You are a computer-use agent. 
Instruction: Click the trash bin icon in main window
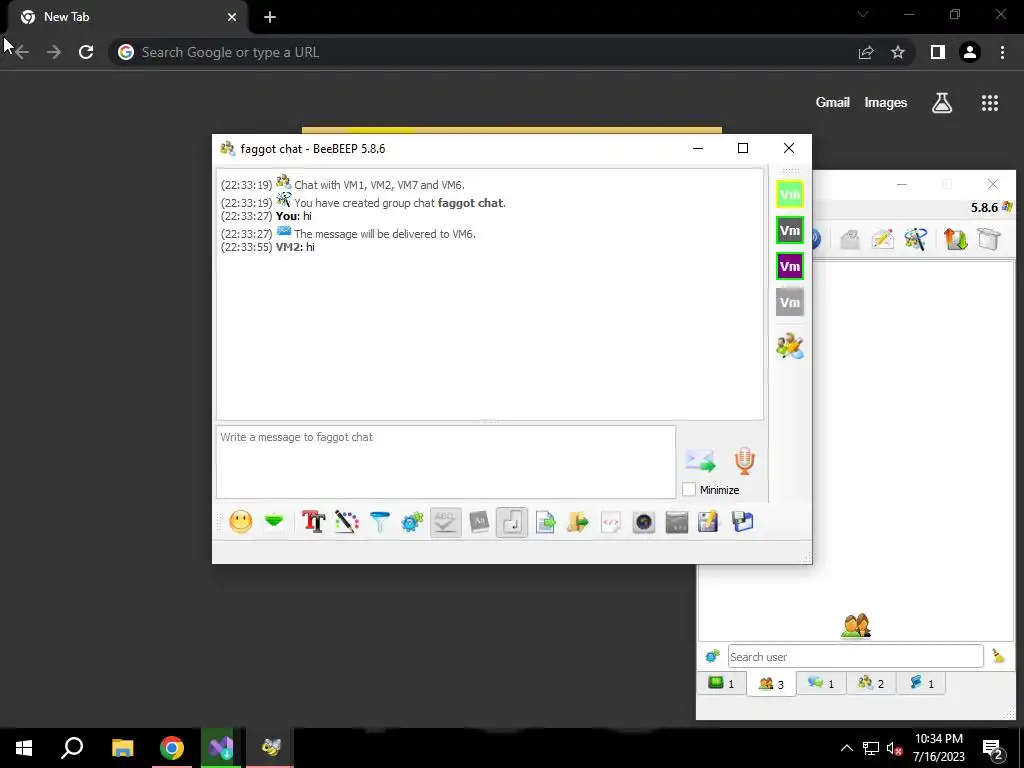(x=989, y=239)
